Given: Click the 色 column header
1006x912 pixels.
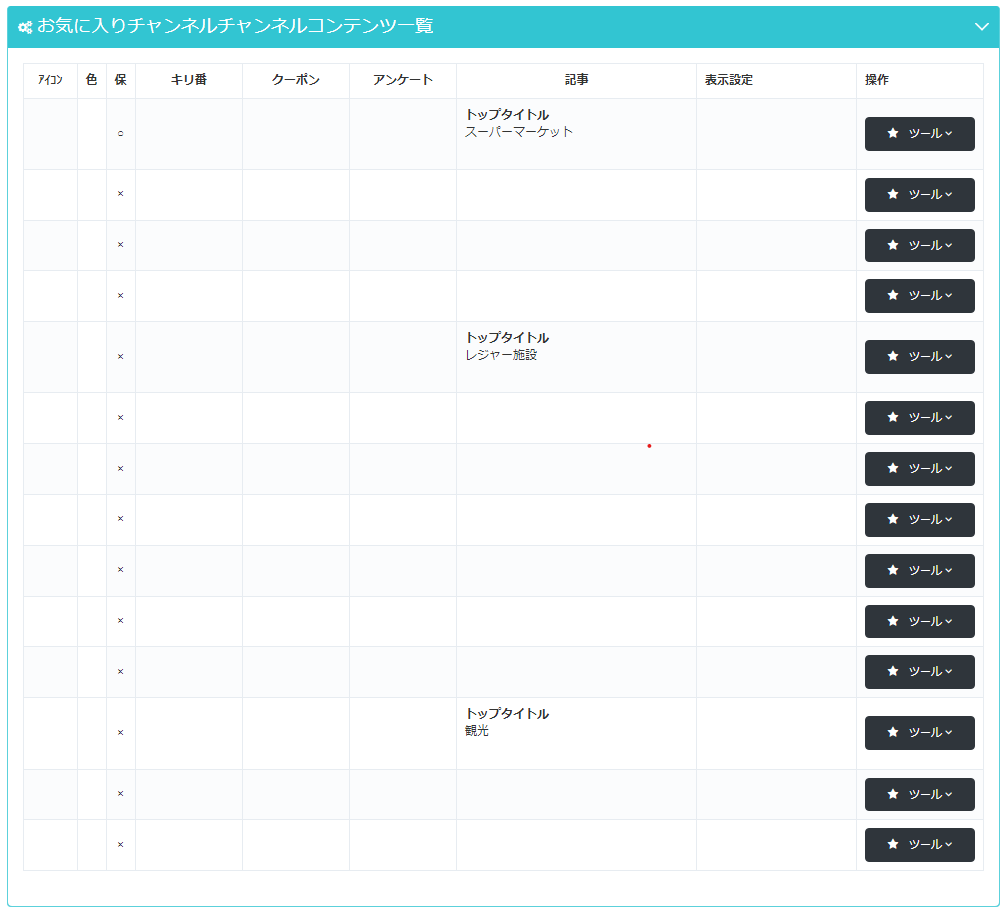Looking at the screenshot, I should [92, 80].
